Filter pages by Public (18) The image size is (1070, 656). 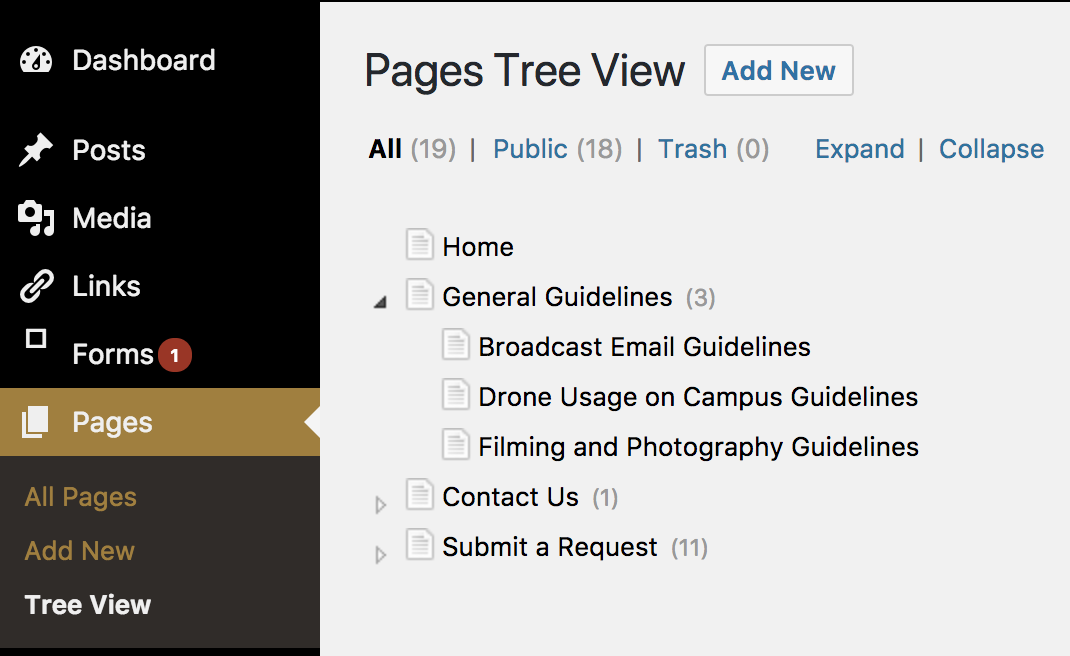pyautogui.click(x=558, y=149)
